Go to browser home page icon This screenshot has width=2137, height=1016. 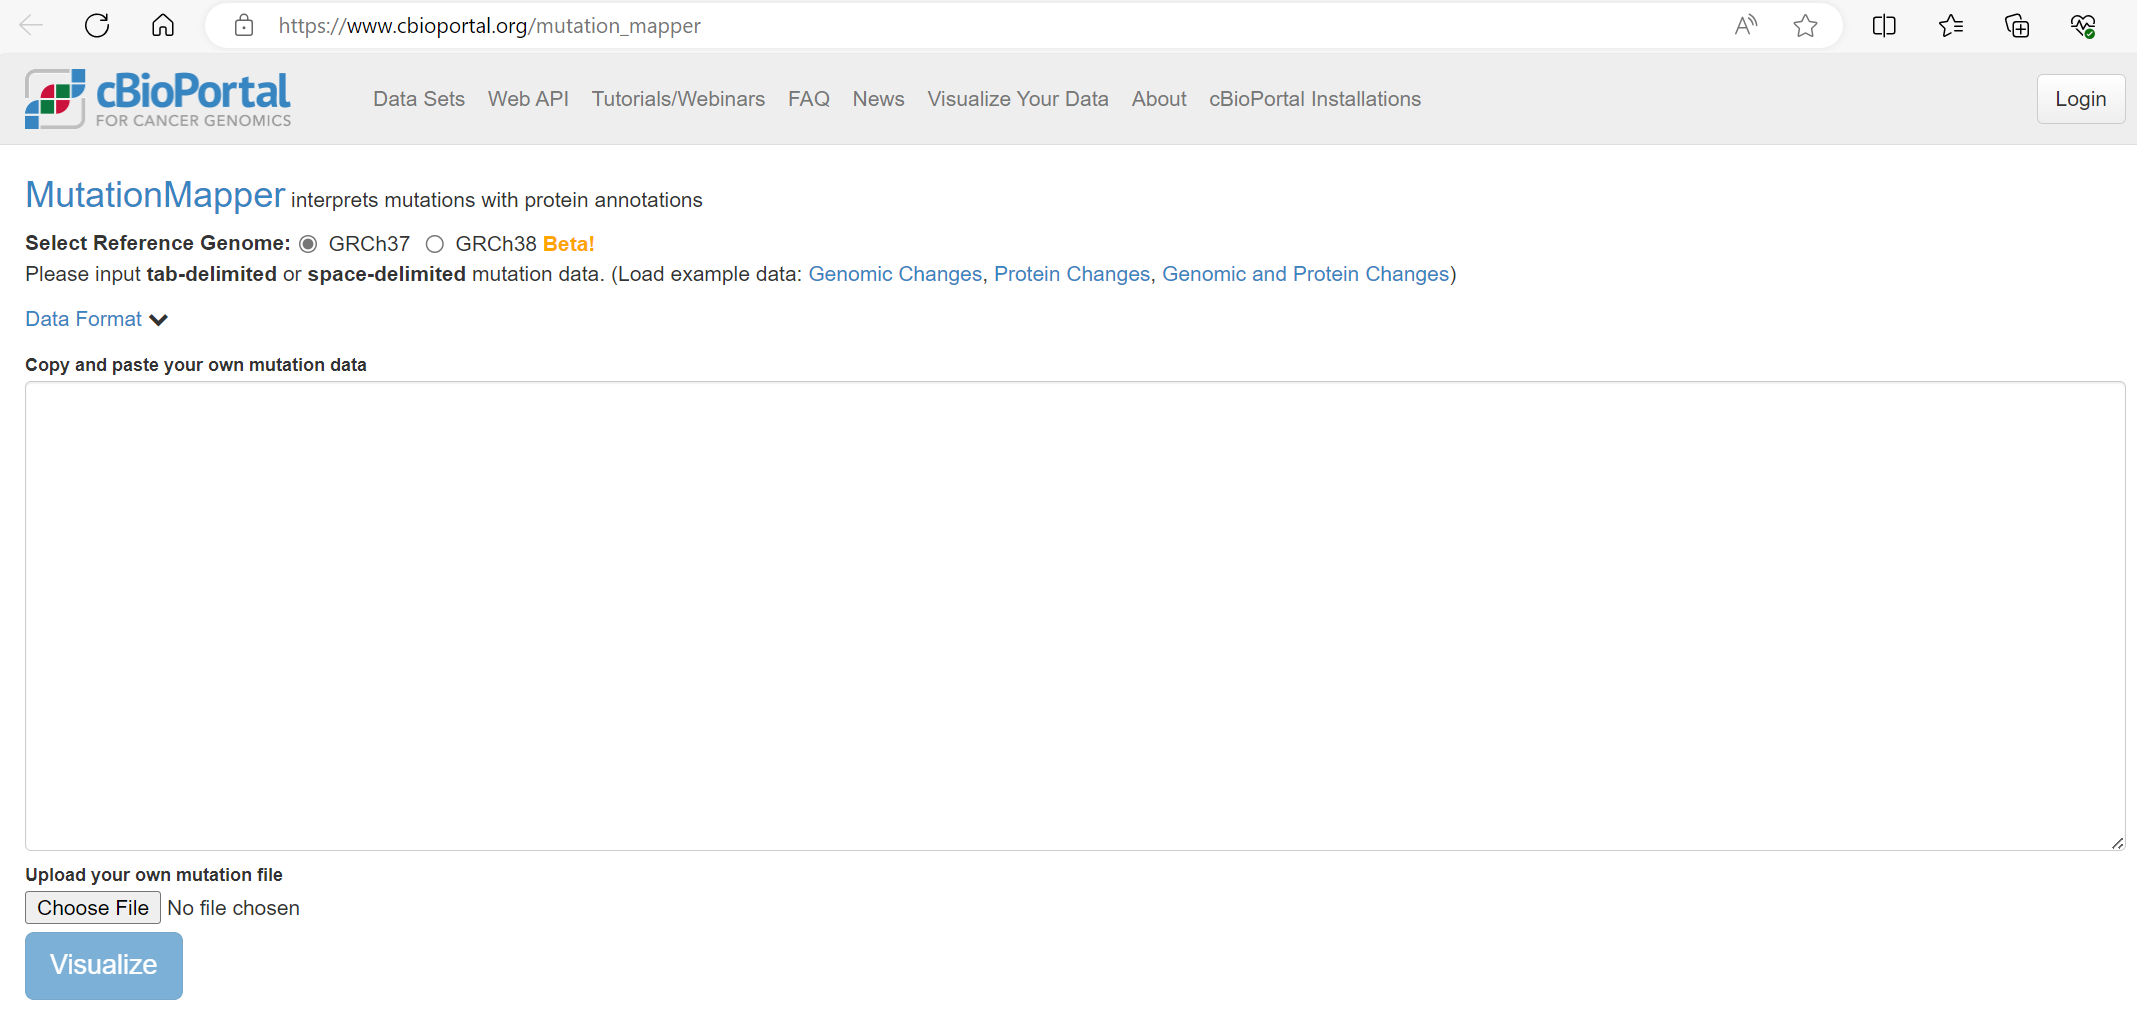coord(163,25)
